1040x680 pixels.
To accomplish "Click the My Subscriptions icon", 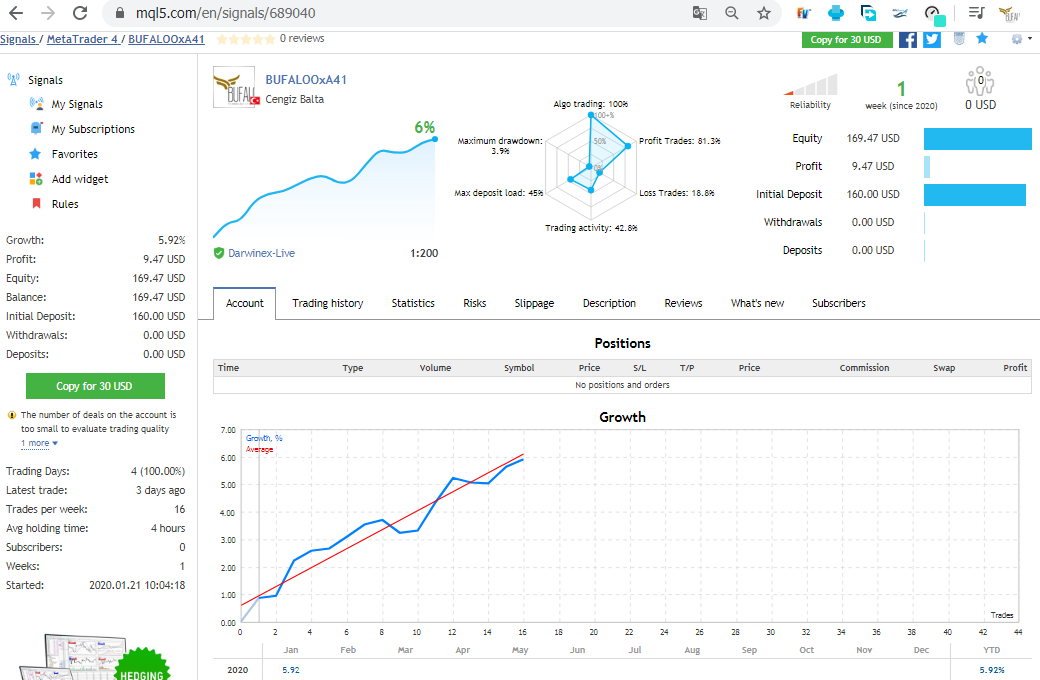I will pos(36,128).
